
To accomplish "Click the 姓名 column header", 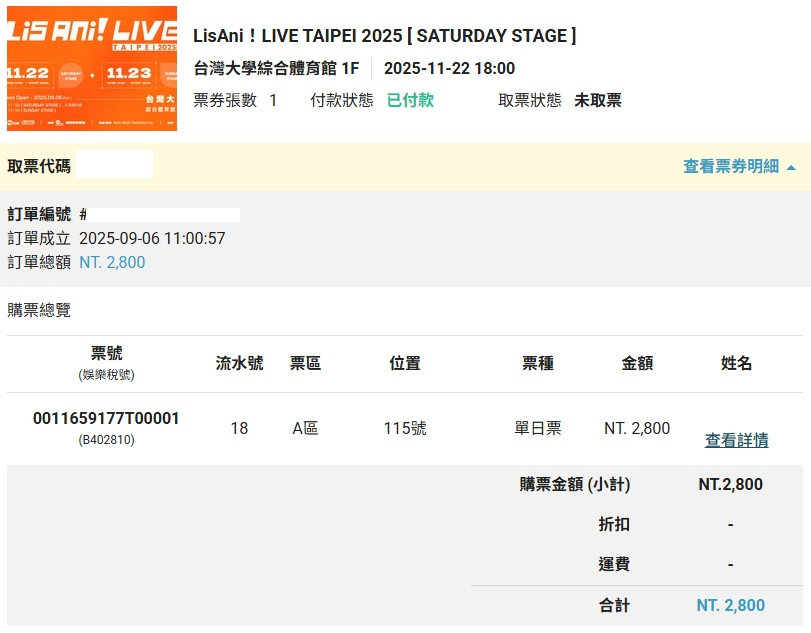I will pos(737,363).
